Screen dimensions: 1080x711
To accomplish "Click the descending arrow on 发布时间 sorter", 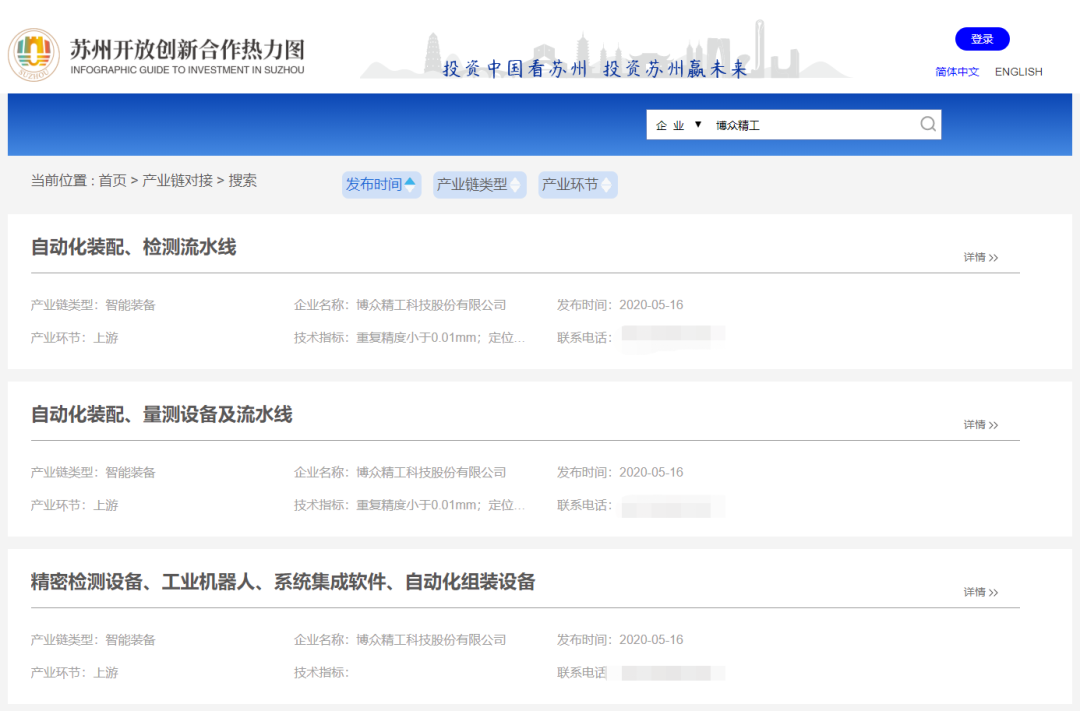I will [409, 189].
